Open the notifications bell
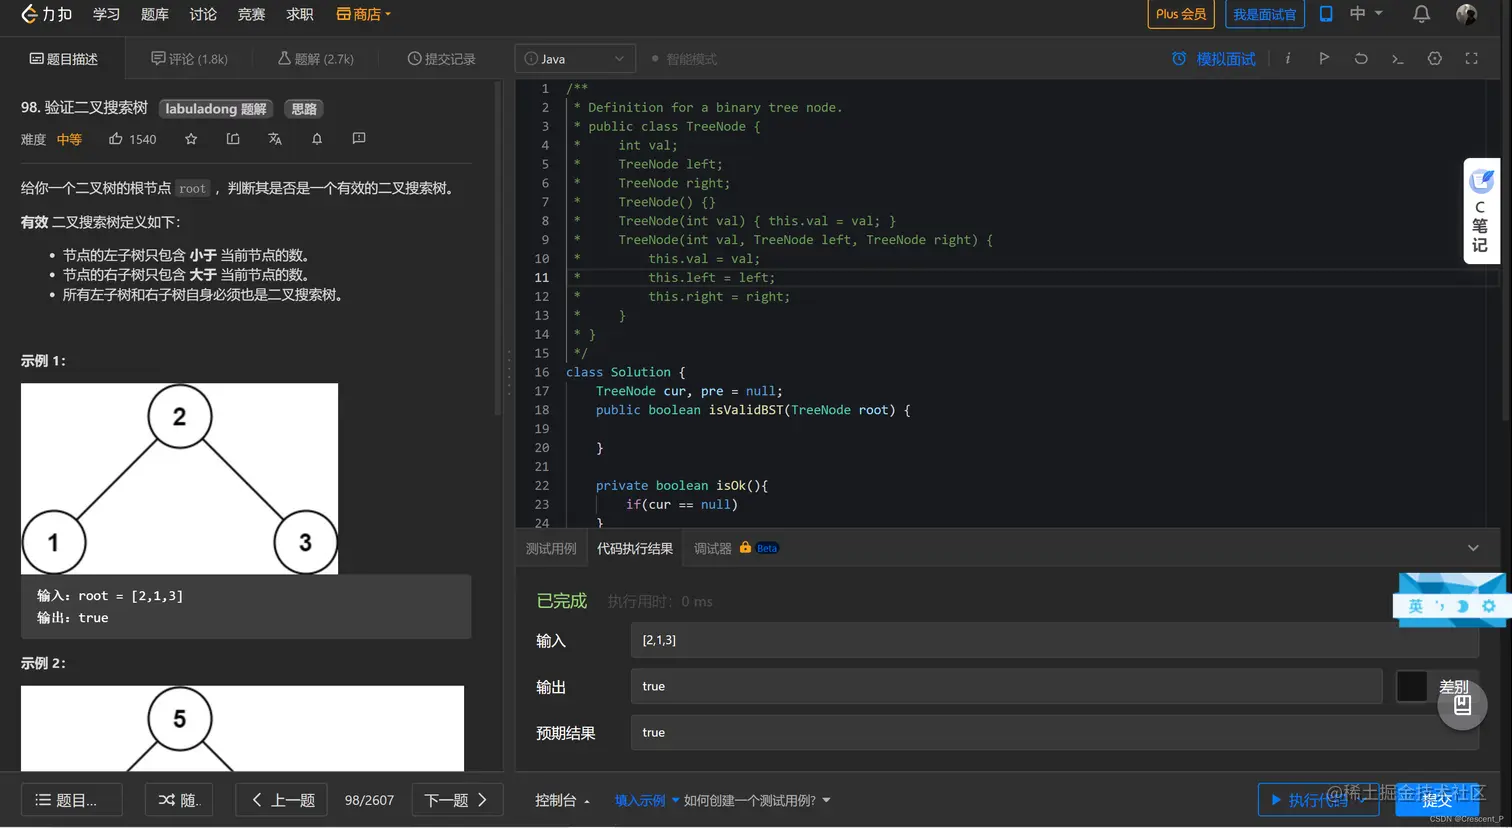The height and width of the screenshot is (828, 1512). [x=1421, y=14]
